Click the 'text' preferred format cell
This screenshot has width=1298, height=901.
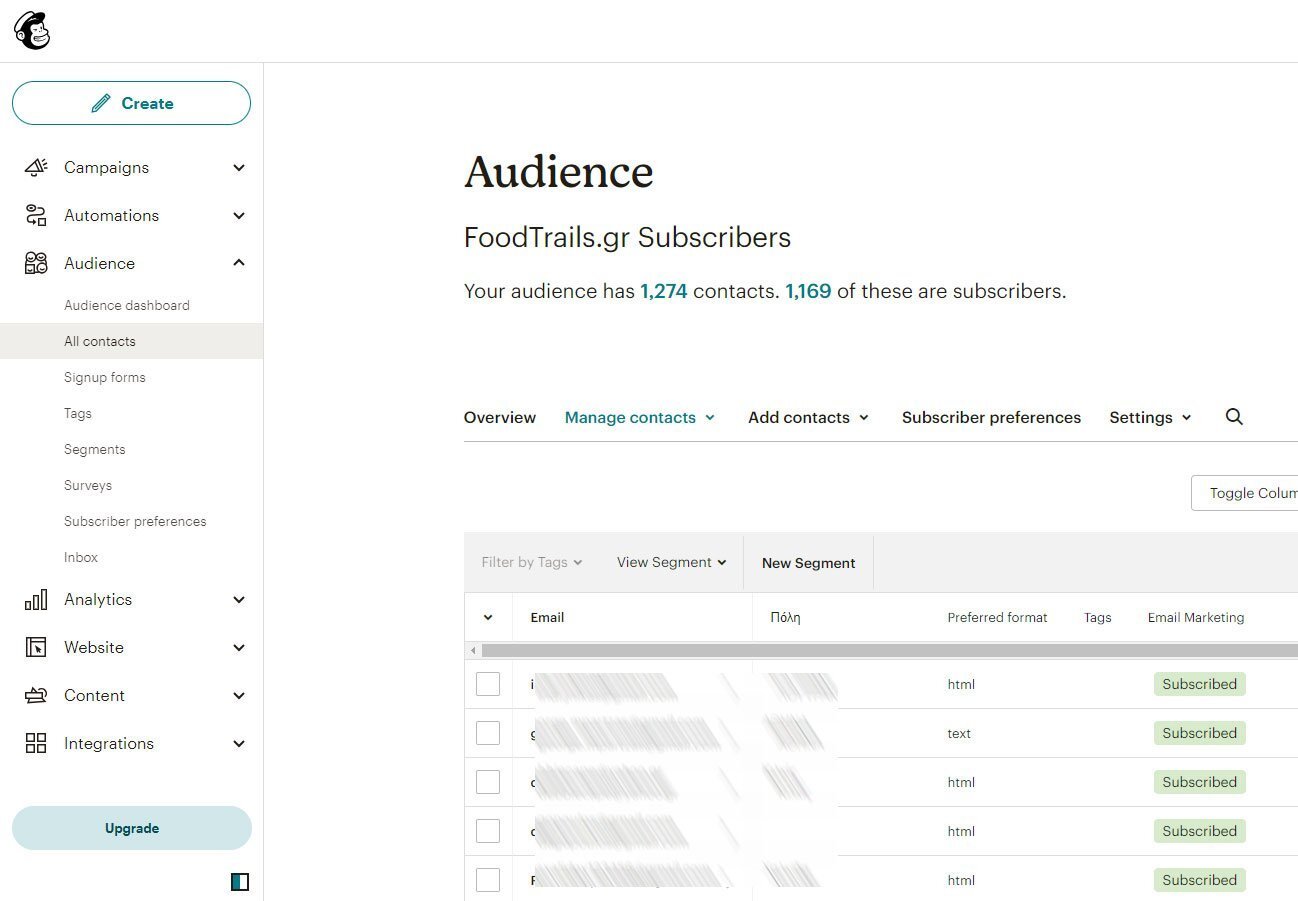click(x=959, y=733)
